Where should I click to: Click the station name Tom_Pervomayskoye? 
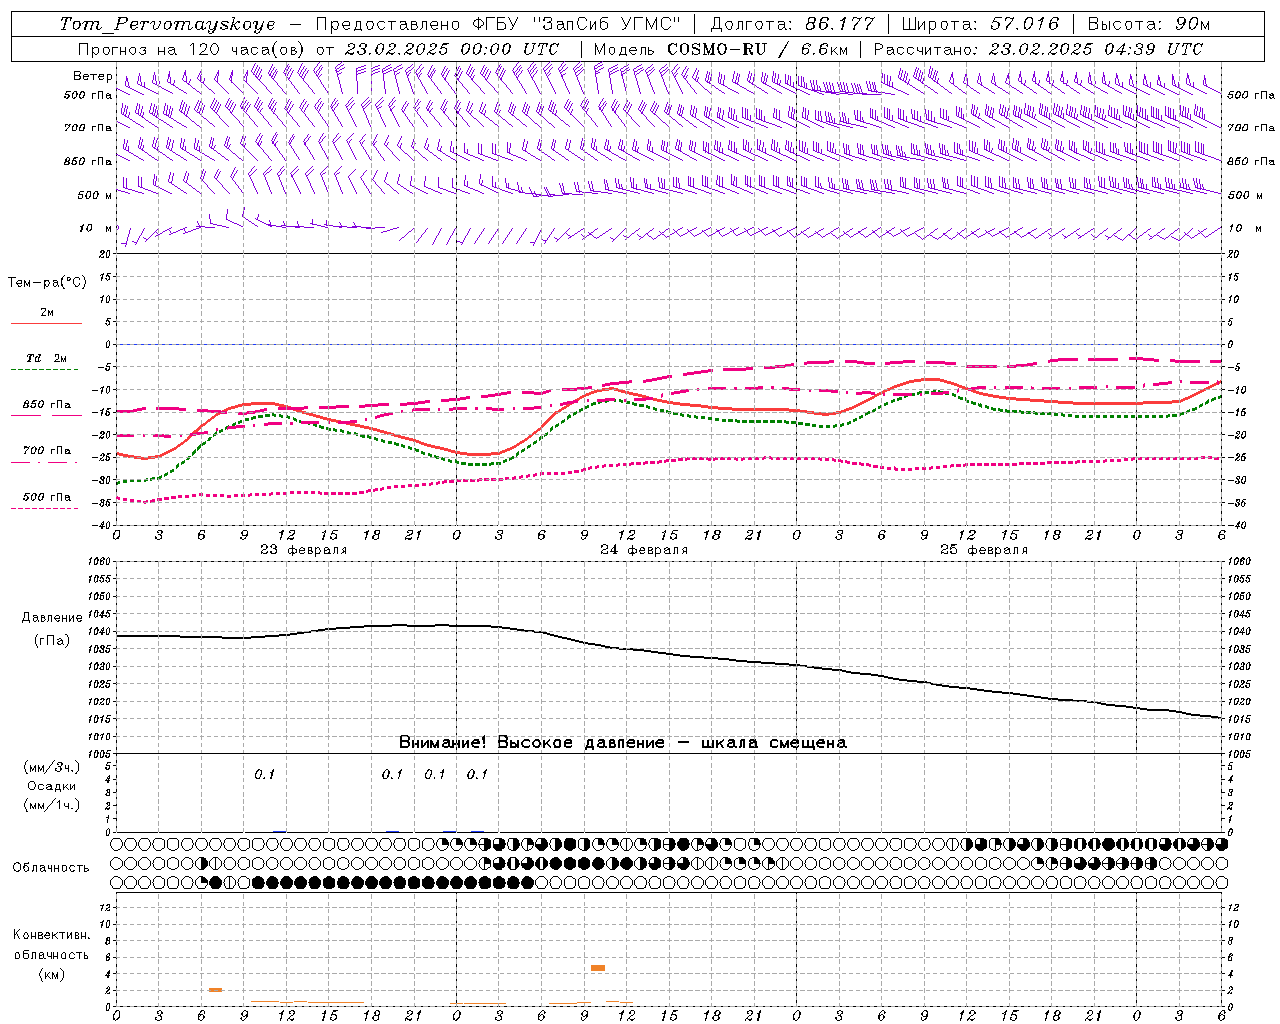click(167, 24)
